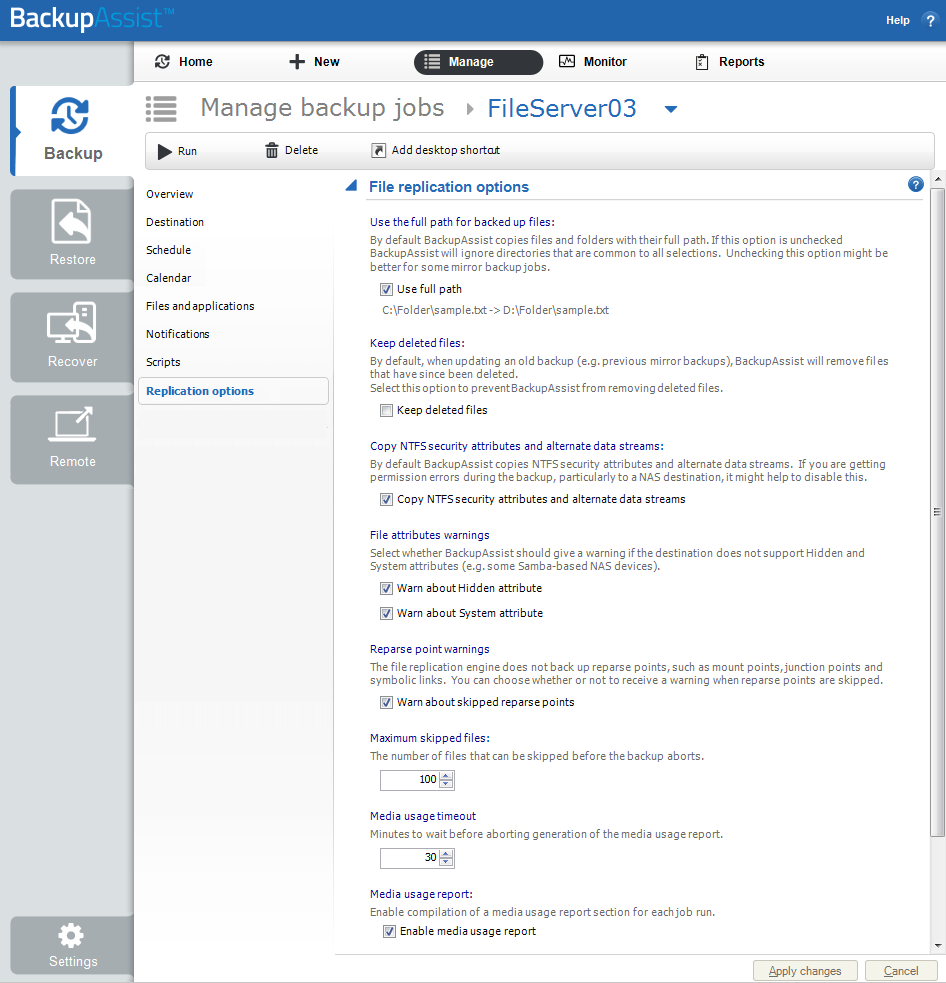The width and height of the screenshot is (946, 983).
Task: Disable Enable media usage report
Action: (x=389, y=932)
